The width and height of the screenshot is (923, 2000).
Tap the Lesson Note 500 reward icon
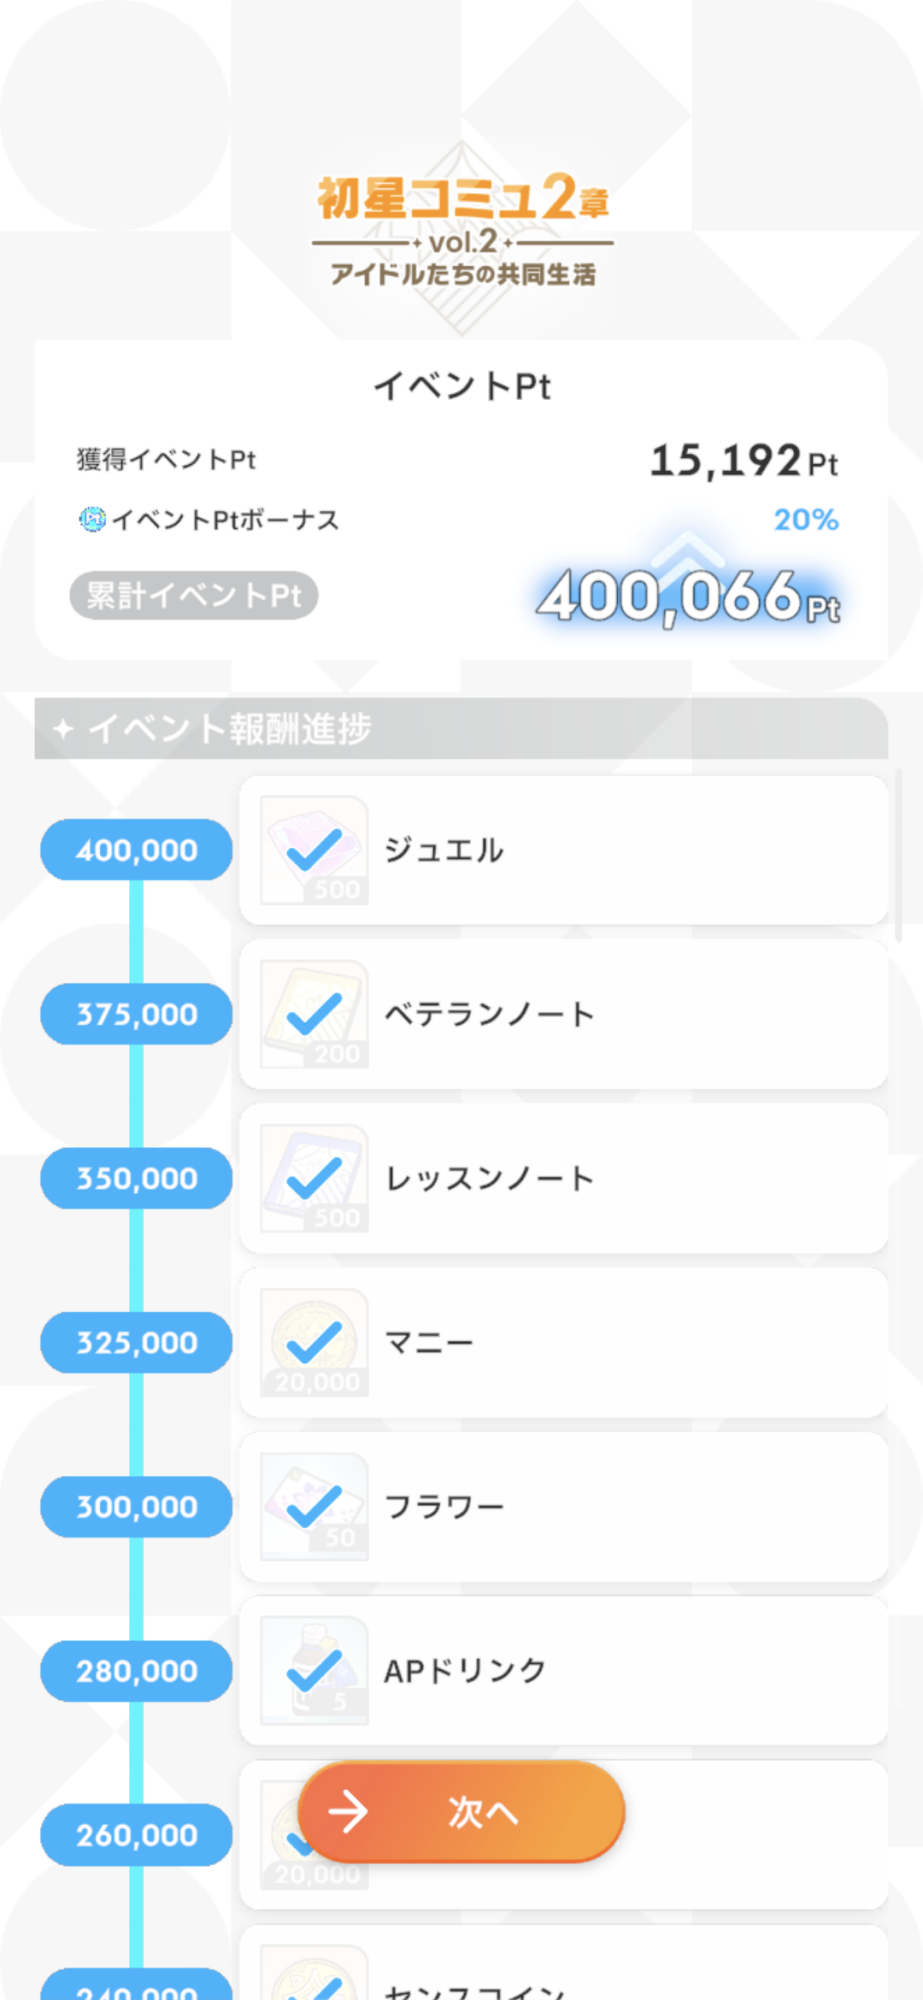314,1178
